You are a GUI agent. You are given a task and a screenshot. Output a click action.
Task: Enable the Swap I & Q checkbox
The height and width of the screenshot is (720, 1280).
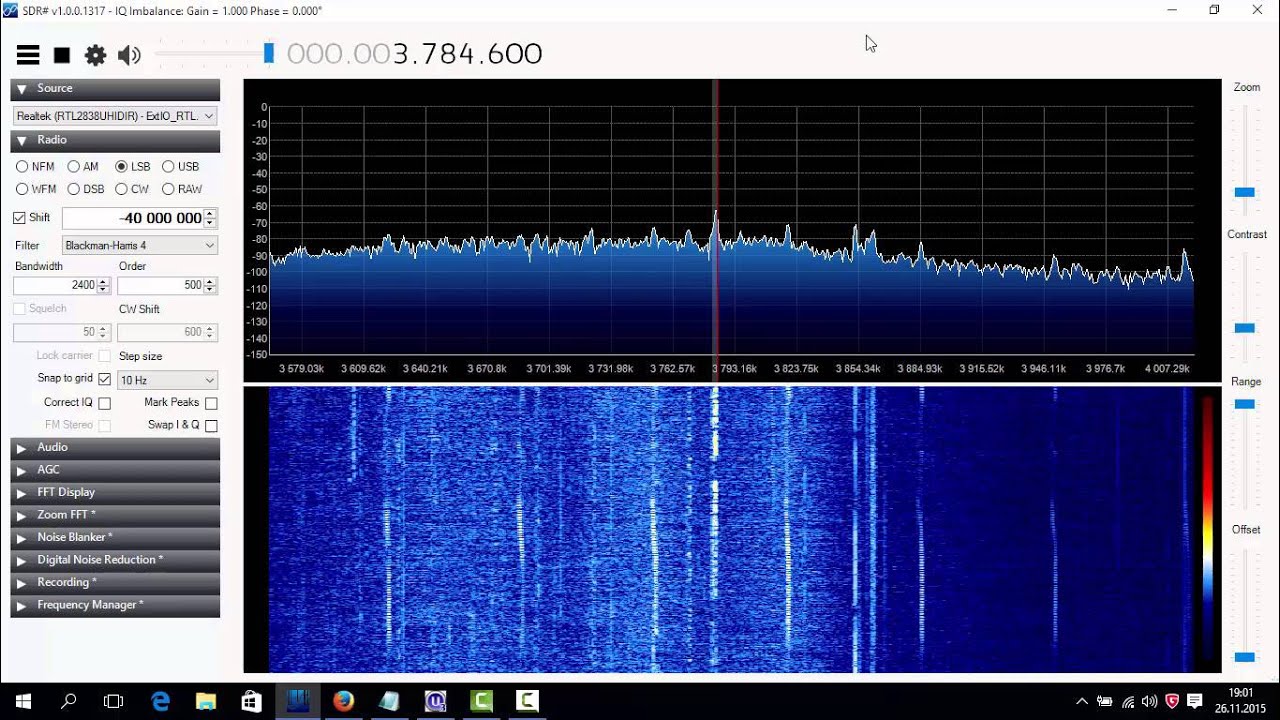point(211,426)
